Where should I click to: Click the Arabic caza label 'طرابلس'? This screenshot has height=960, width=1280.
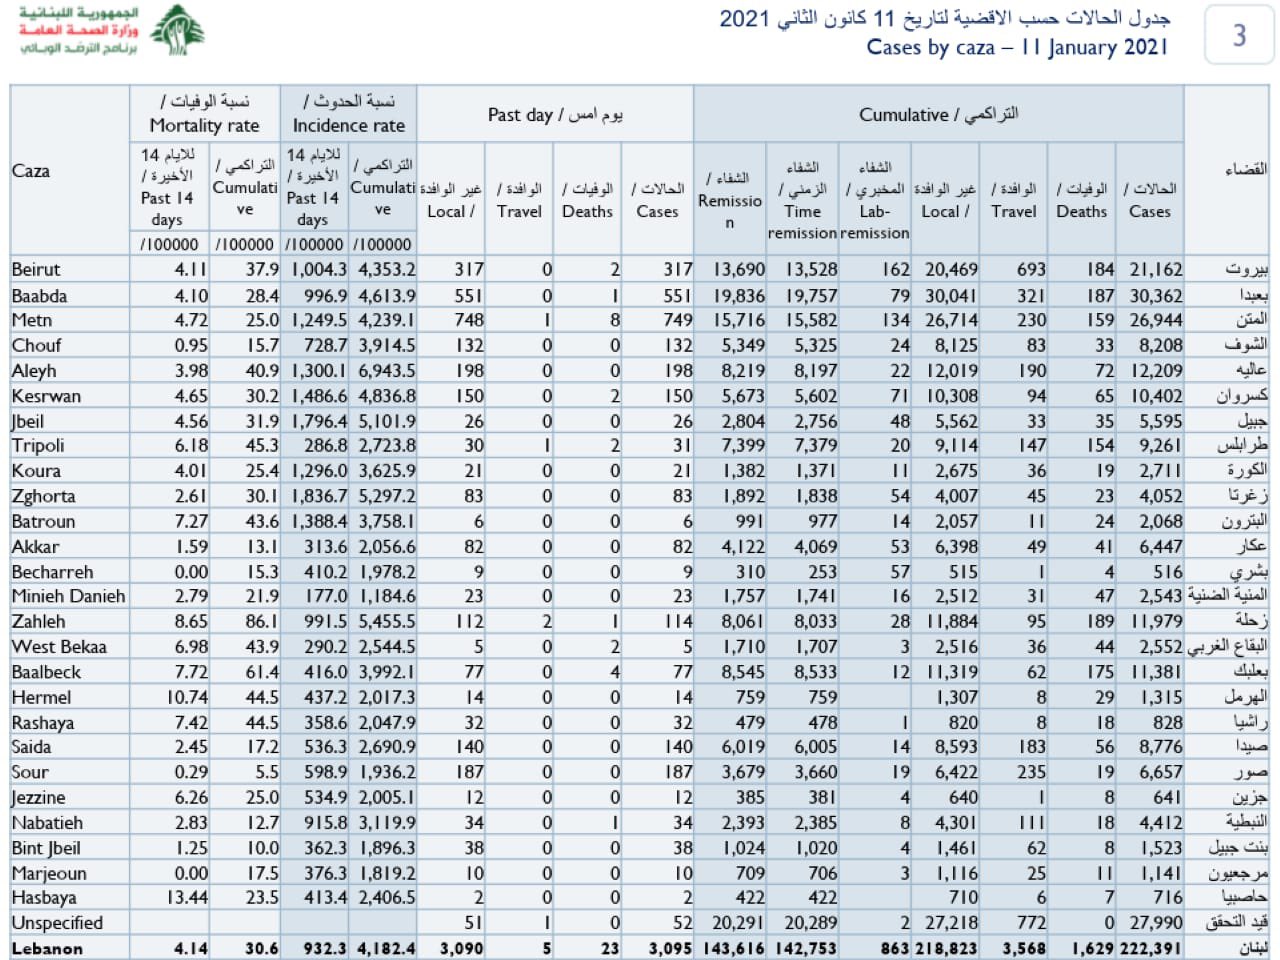1243,446
